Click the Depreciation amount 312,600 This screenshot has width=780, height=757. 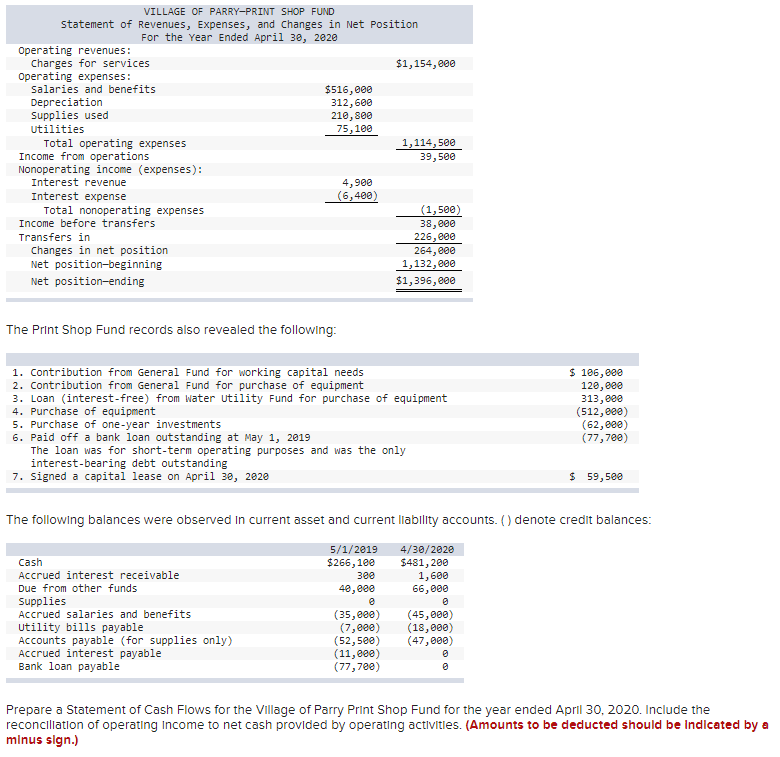352,102
